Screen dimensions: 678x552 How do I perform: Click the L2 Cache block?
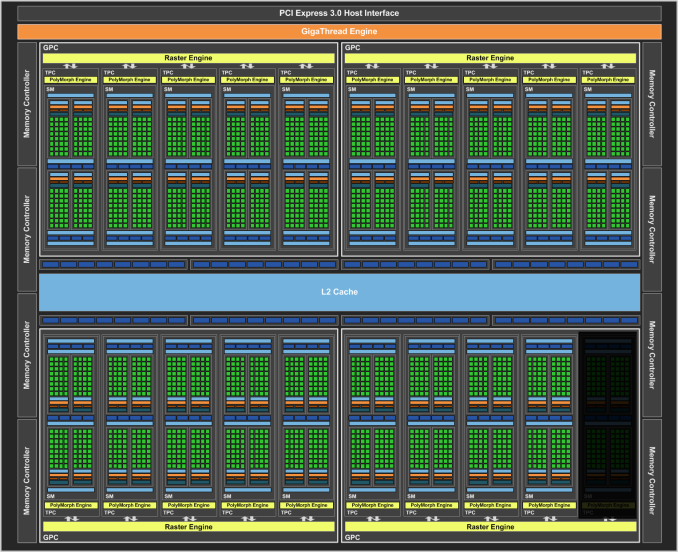click(338, 292)
